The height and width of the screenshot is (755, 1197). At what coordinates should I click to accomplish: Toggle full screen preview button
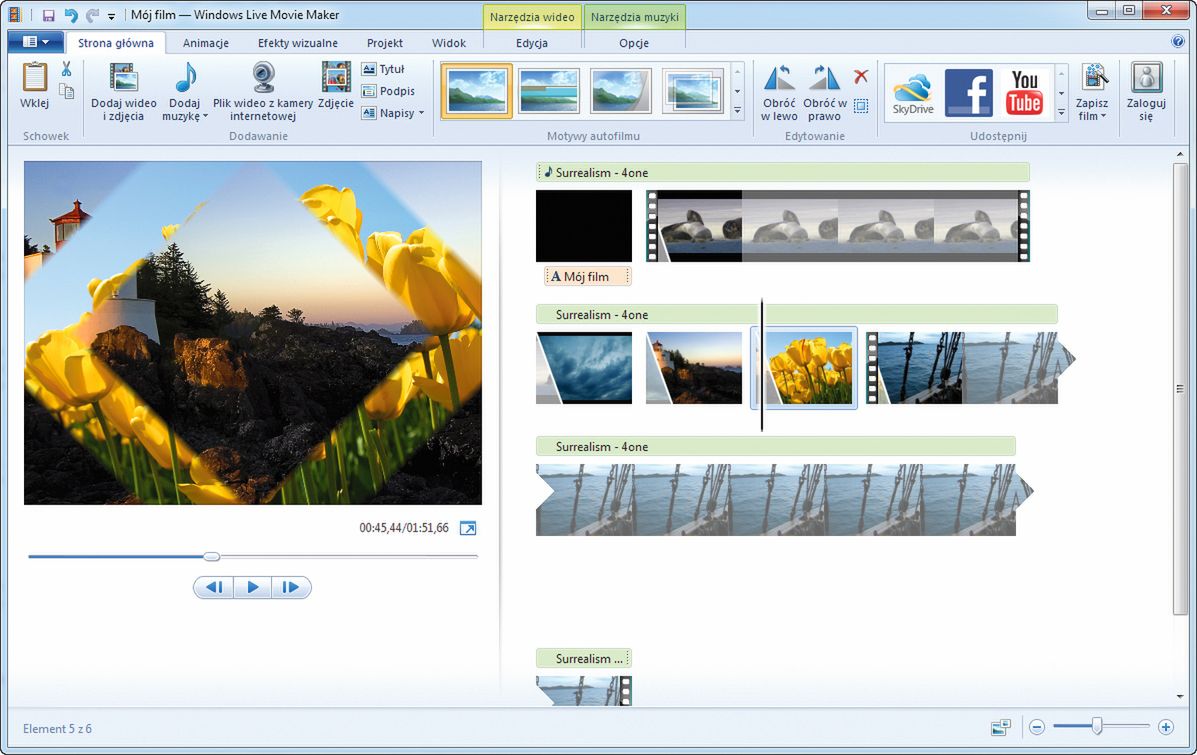click(x=468, y=528)
